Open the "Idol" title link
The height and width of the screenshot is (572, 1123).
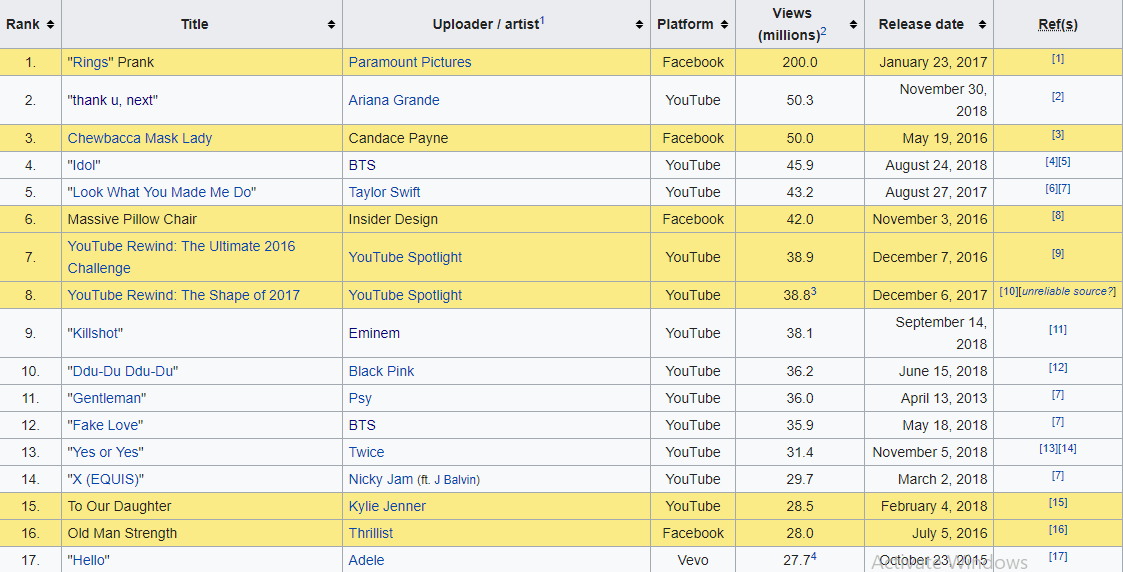(84, 165)
